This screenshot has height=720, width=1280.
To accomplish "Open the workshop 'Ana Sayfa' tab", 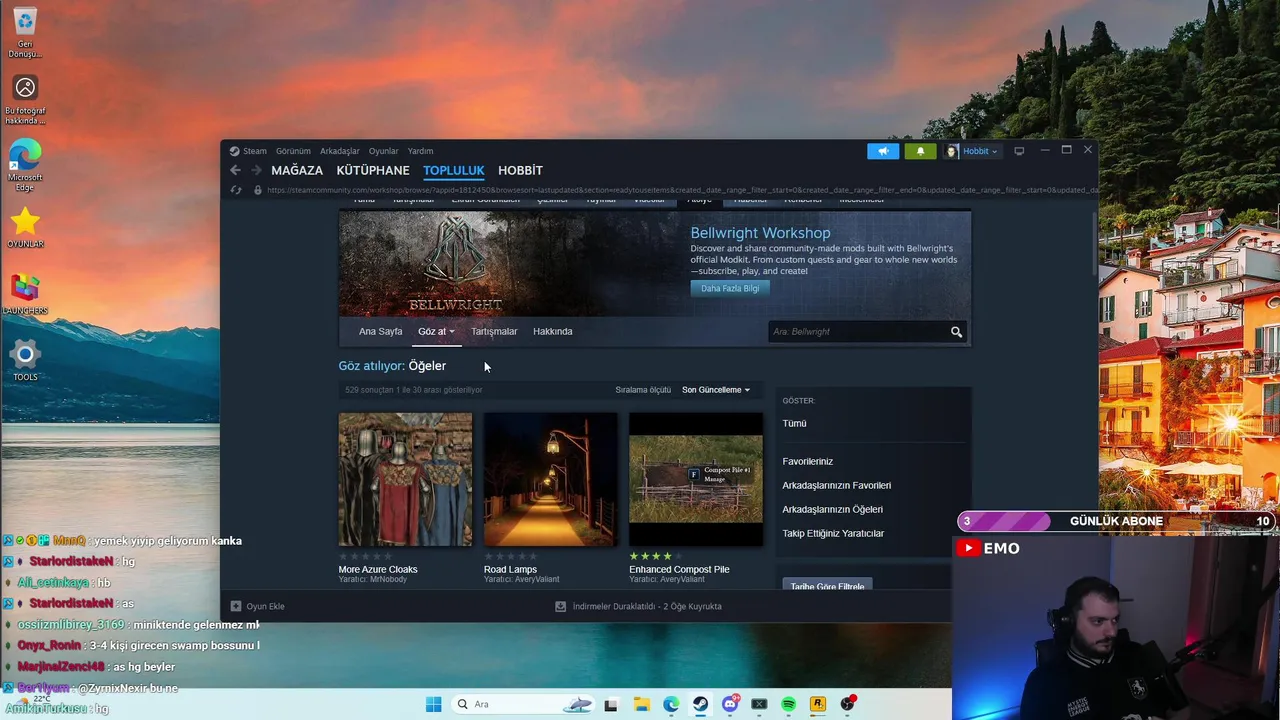I will (380, 331).
